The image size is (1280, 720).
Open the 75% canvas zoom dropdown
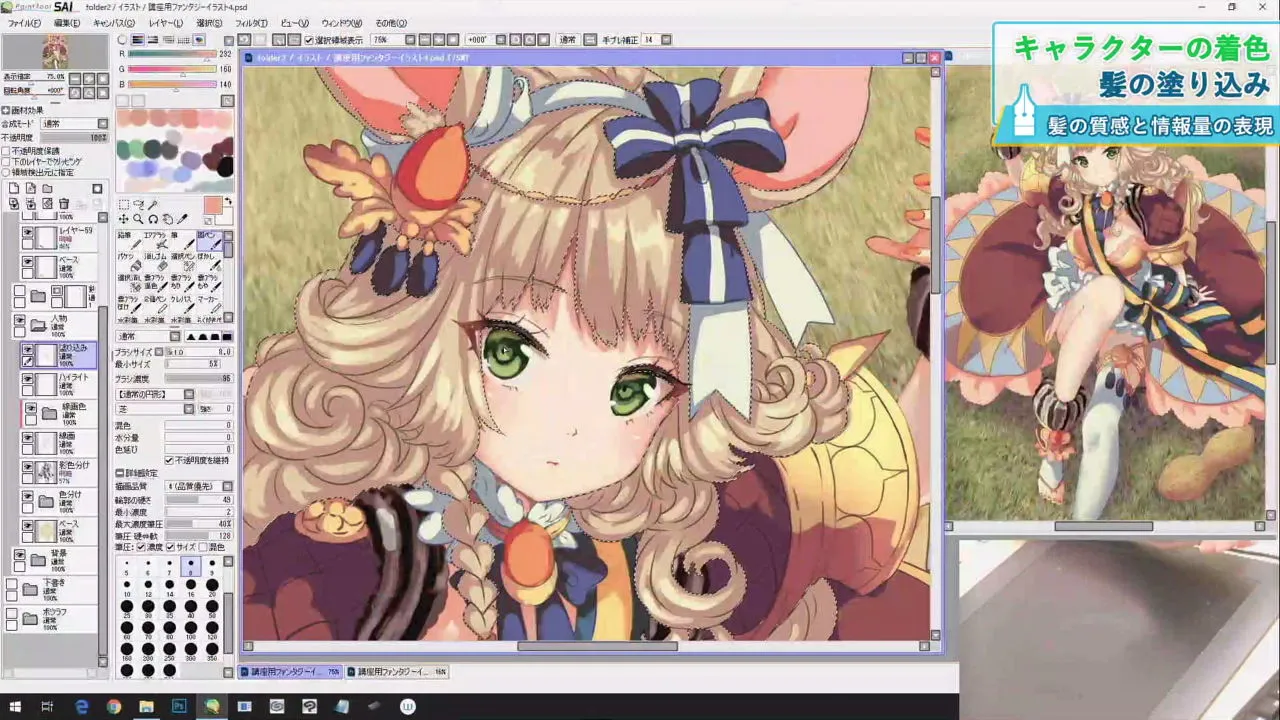click(409, 39)
